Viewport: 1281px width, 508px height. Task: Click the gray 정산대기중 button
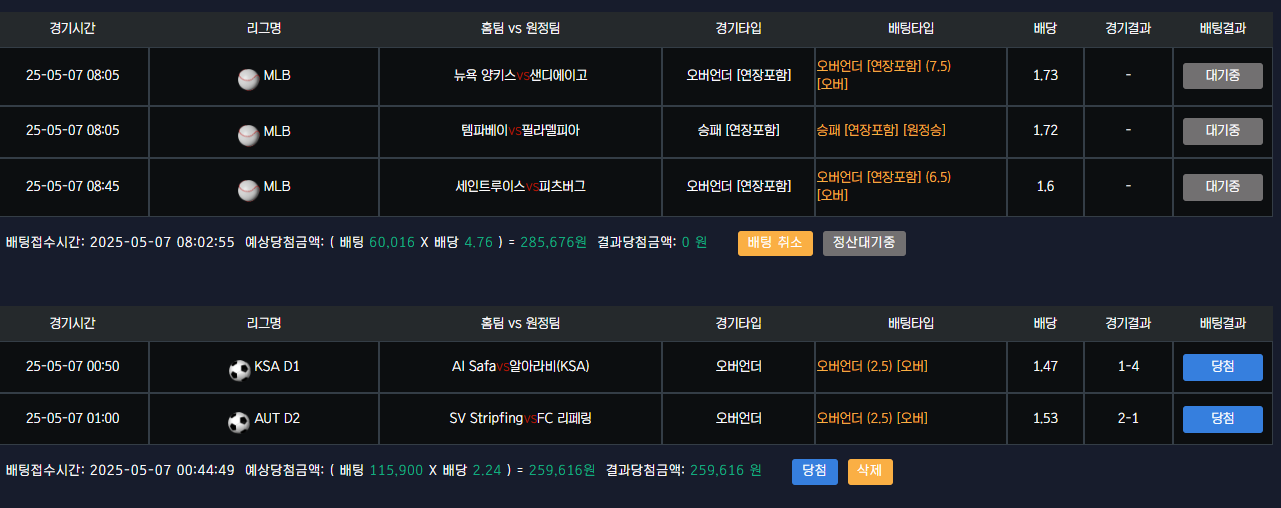click(x=864, y=243)
